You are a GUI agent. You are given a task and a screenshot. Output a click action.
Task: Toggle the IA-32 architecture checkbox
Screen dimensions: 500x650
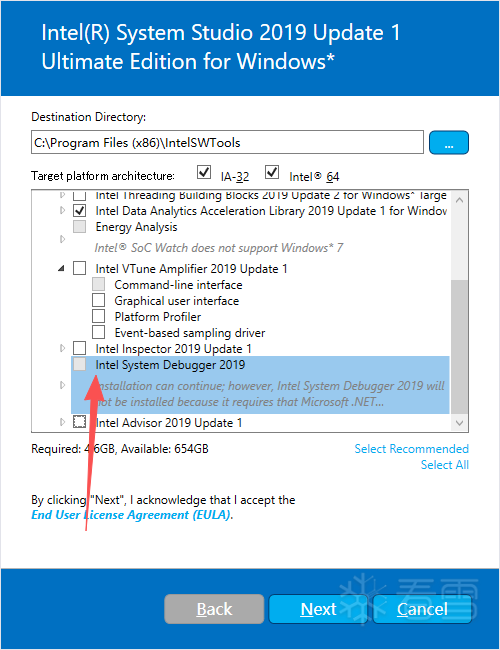(204, 172)
